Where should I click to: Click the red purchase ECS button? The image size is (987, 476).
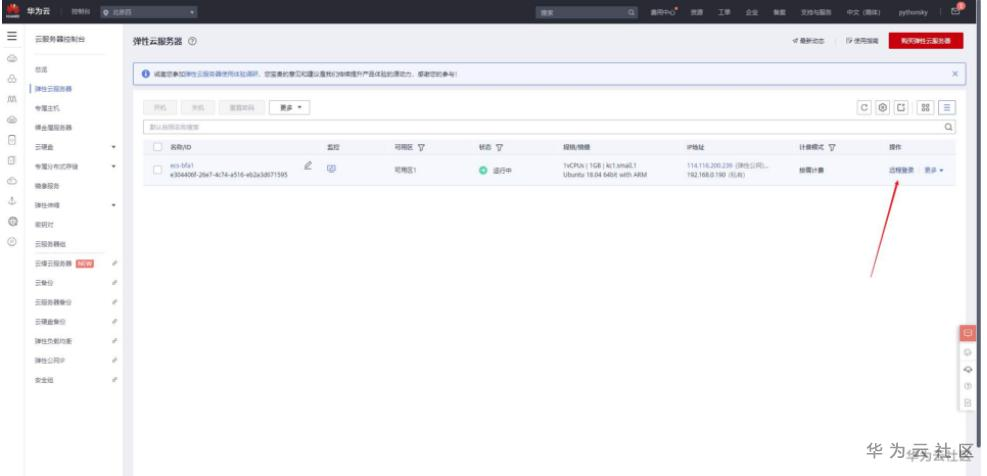926,40
